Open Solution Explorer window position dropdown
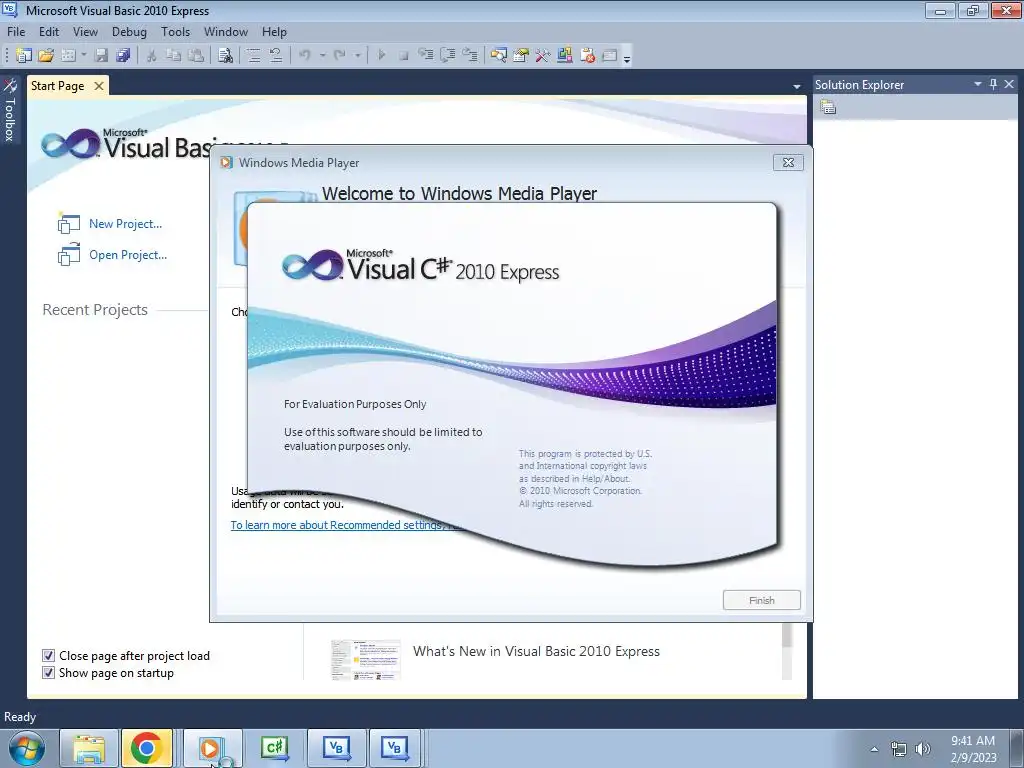The width and height of the screenshot is (1024, 768). 978,84
